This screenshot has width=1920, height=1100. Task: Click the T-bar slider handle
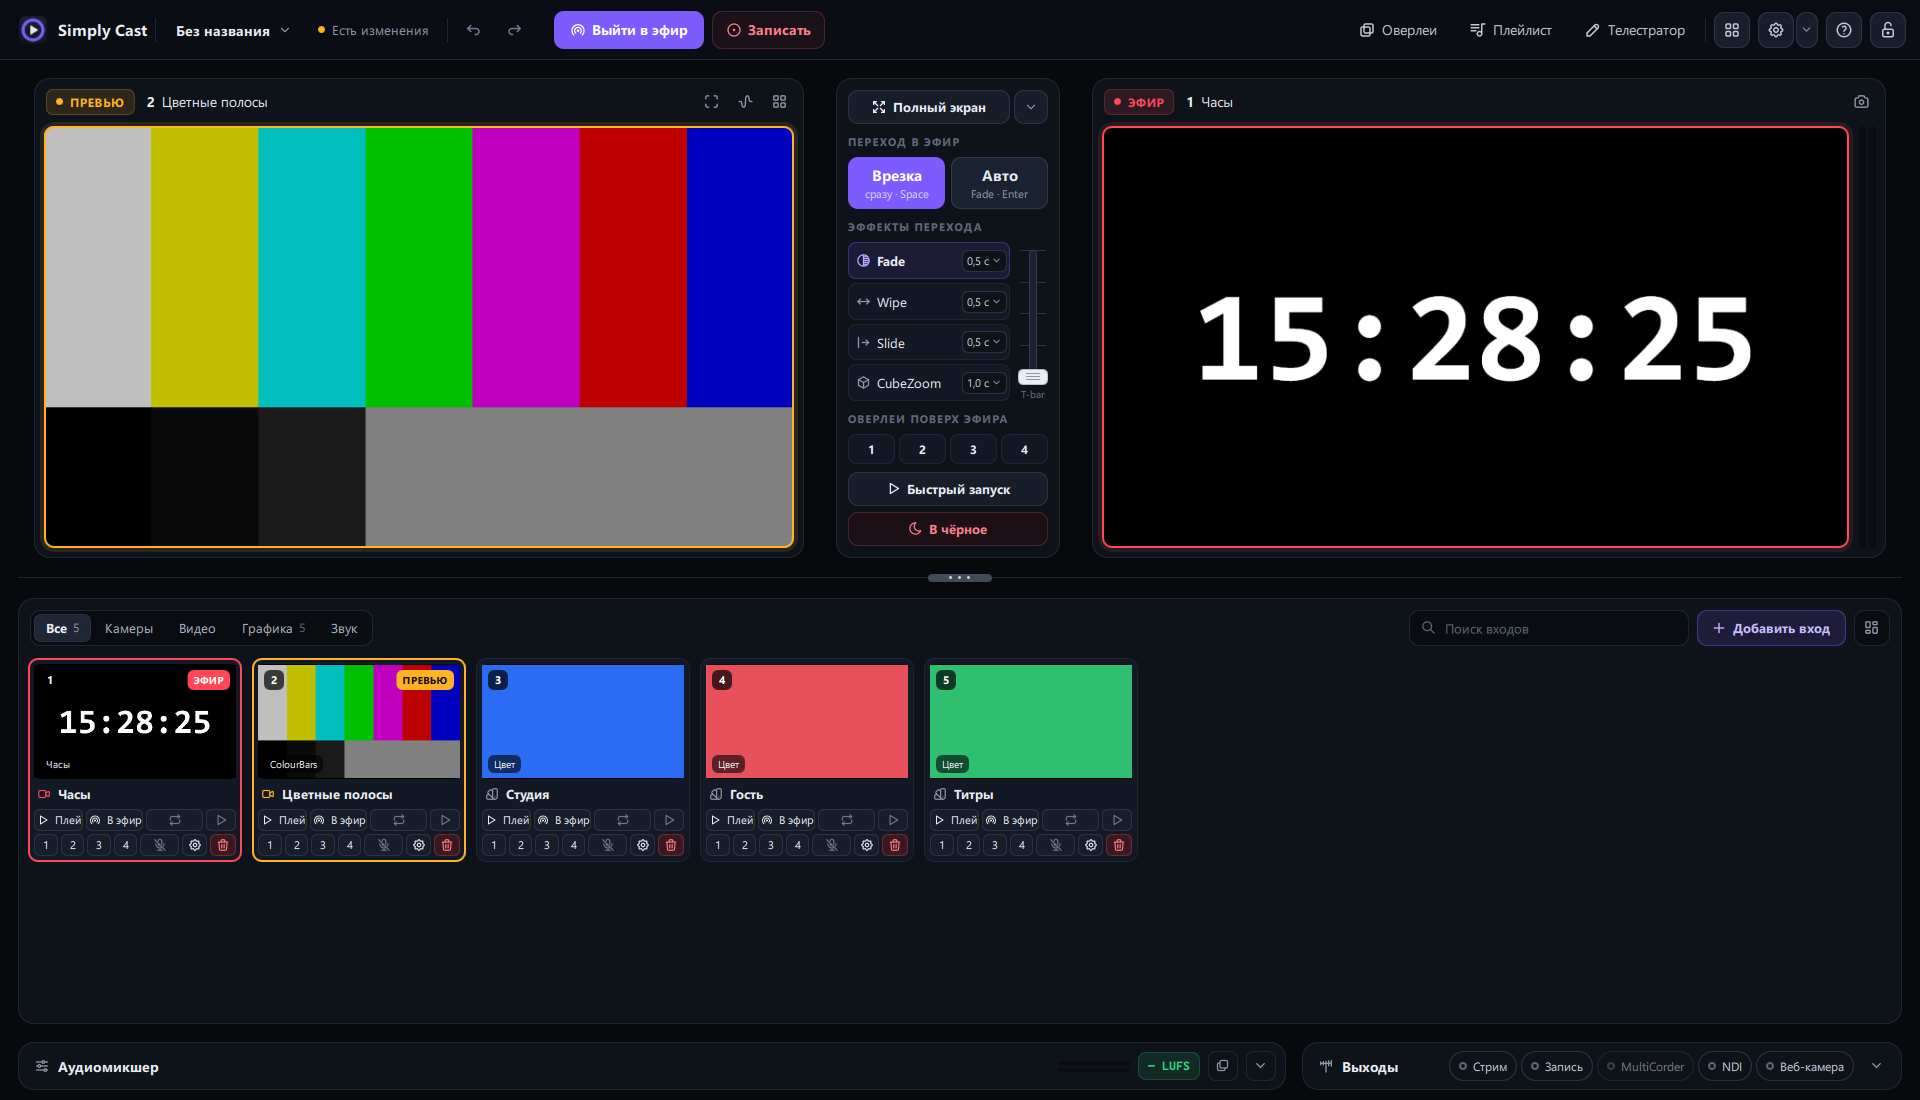pos(1033,377)
